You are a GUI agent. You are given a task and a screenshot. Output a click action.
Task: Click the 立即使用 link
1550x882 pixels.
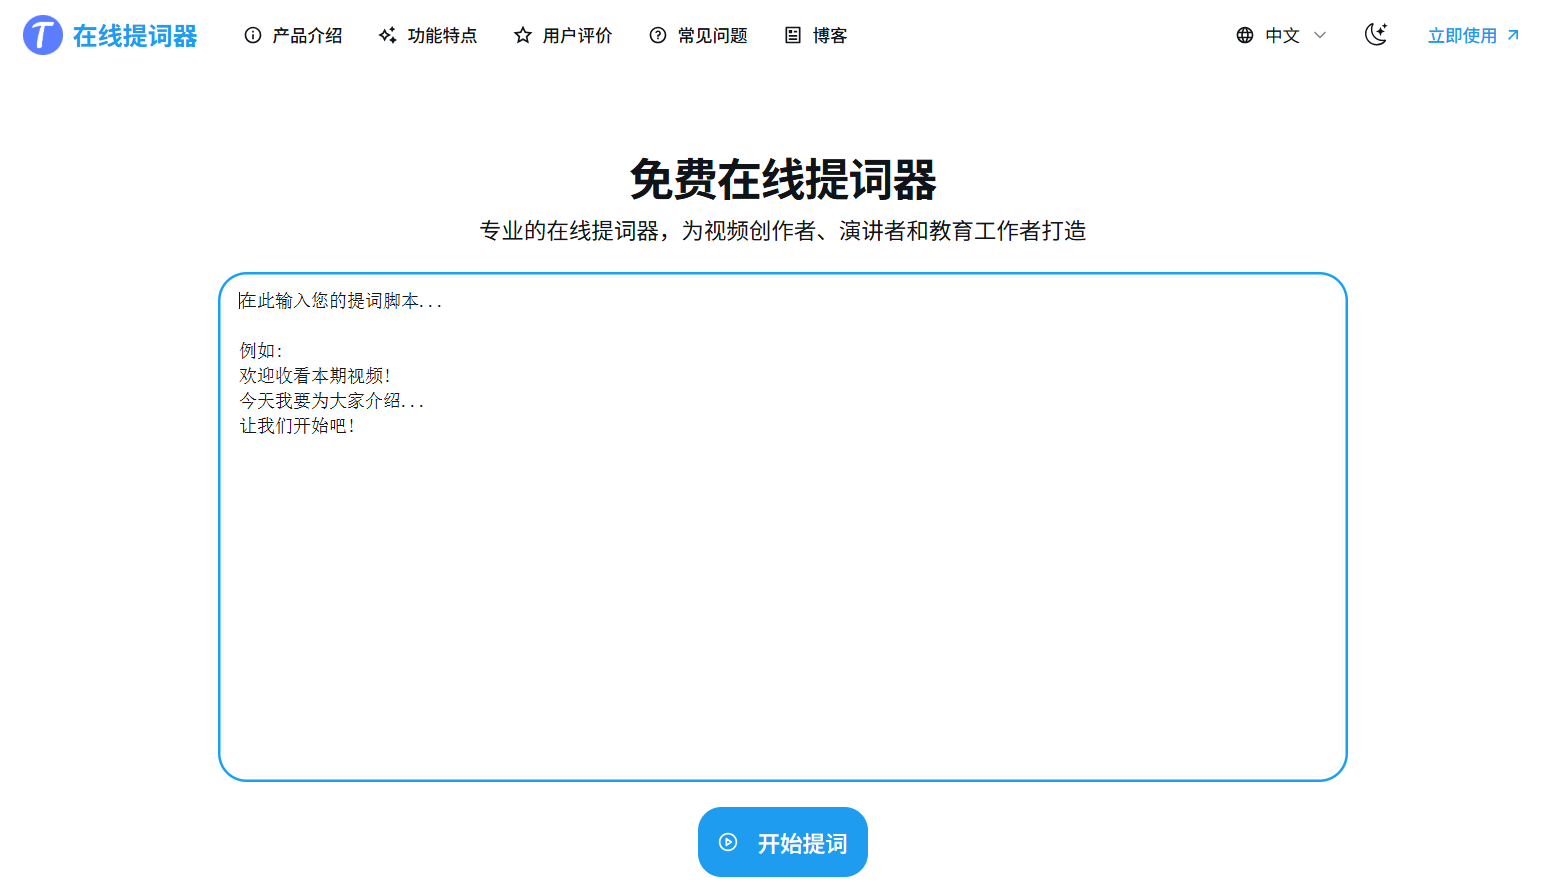pyautogui.click(x=1462, y=36)
